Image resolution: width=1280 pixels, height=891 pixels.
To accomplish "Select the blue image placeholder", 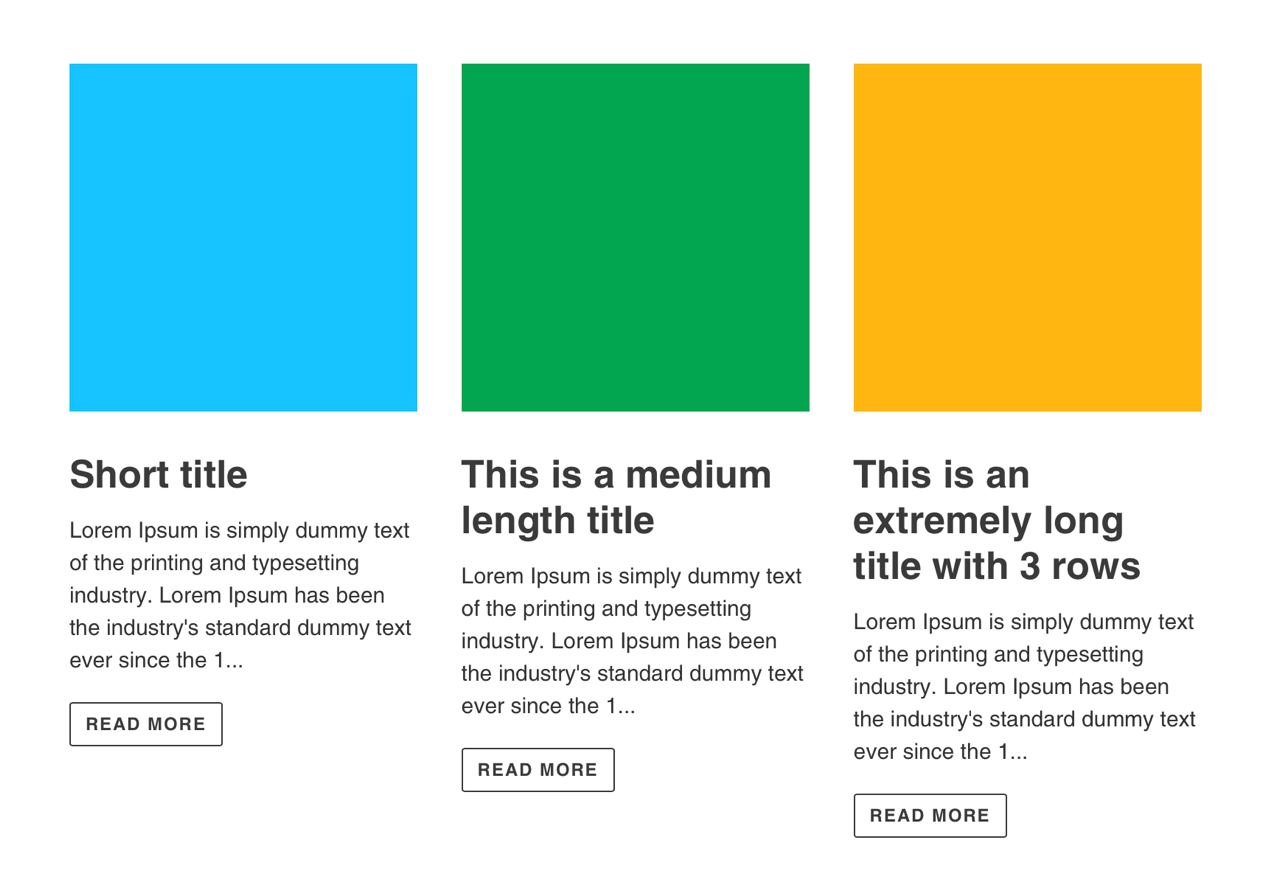I will (x=243, y=237).
